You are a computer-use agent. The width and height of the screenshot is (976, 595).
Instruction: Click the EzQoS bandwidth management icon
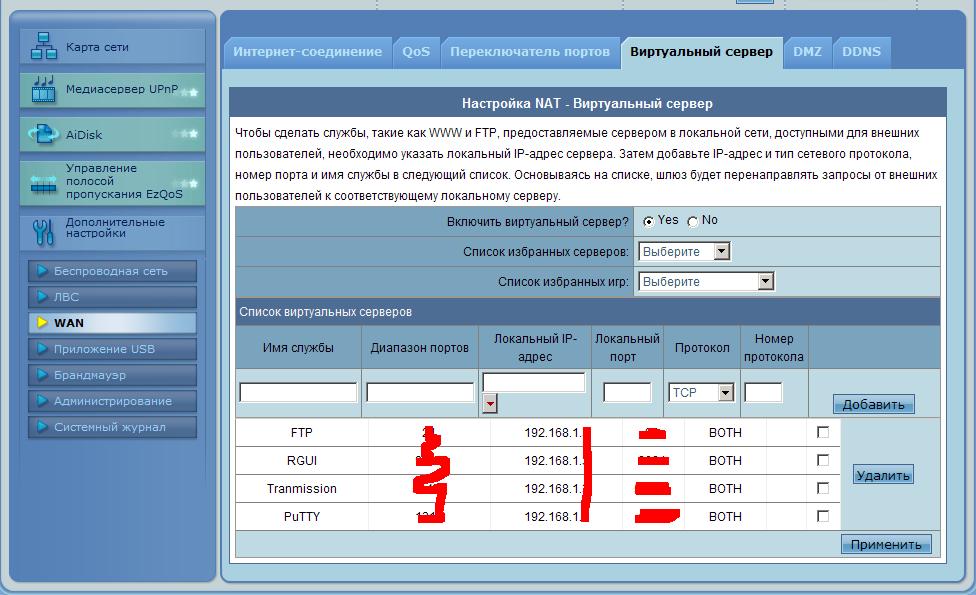click(x=44, y=183)
